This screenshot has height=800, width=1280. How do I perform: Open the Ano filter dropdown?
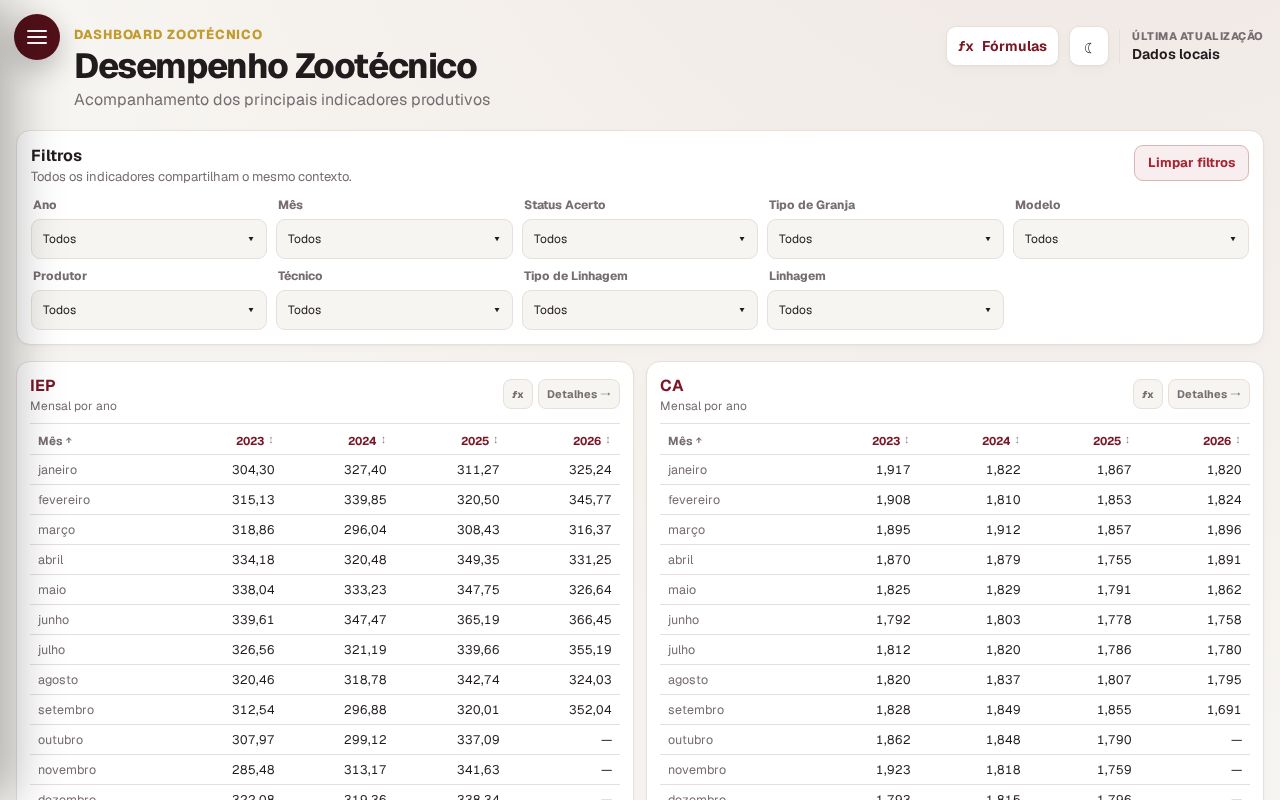click(x=149, y=239)
